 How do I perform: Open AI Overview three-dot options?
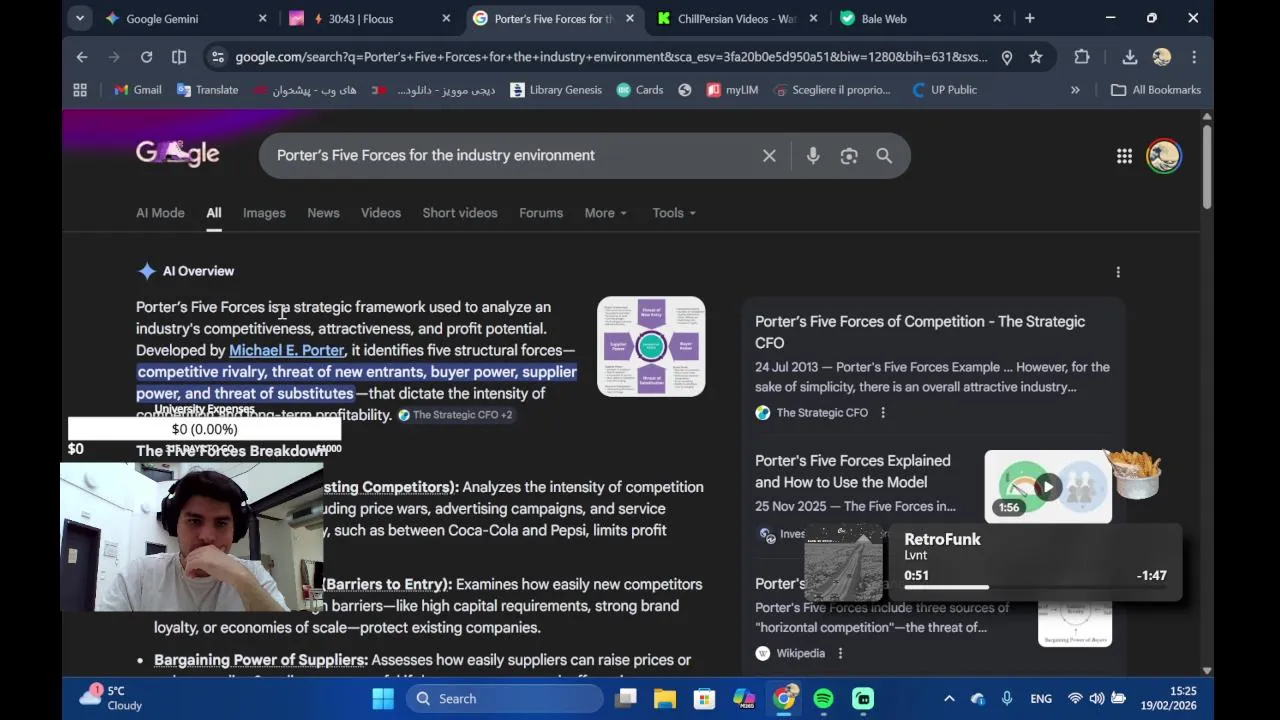point(1118,272)
